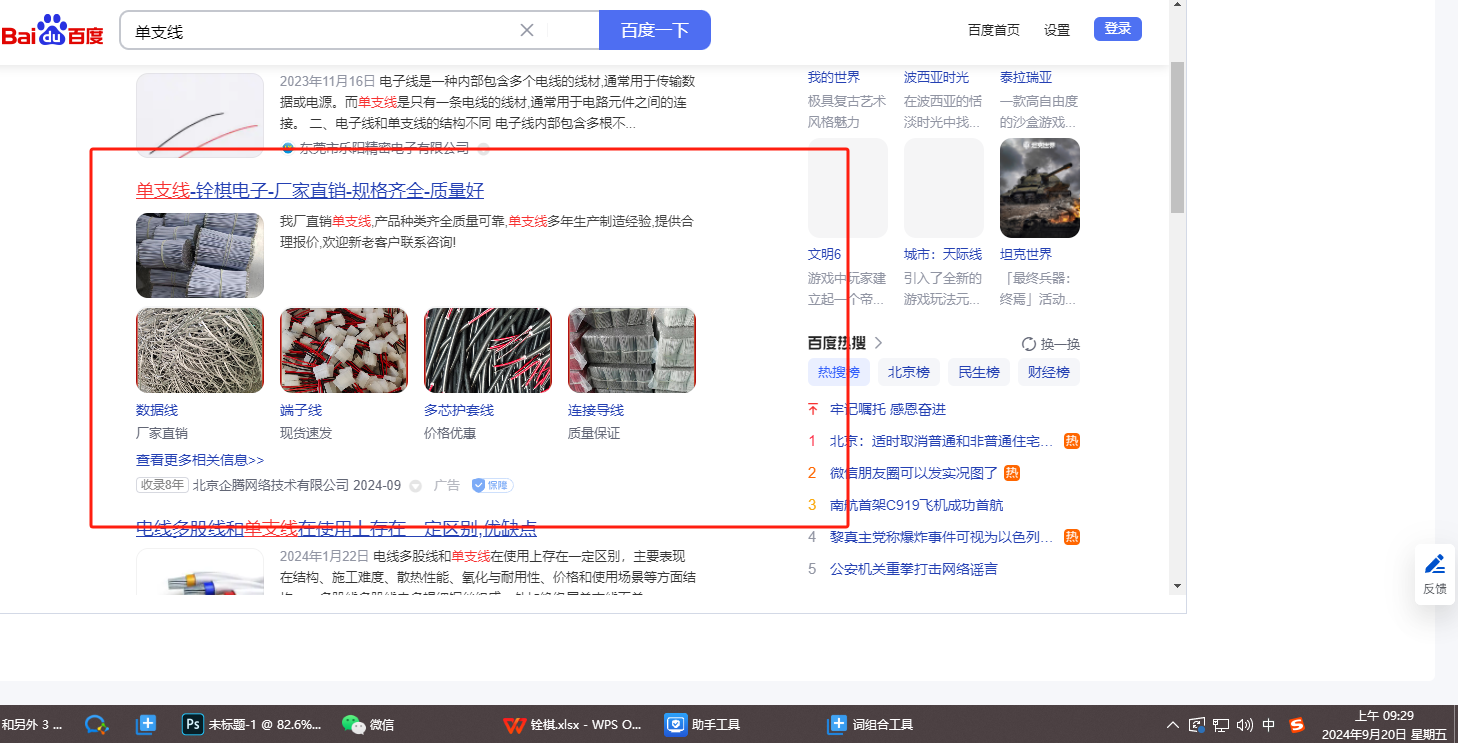Open 设置 in the top bar
1458x743 pixels.
[1057, 30]
